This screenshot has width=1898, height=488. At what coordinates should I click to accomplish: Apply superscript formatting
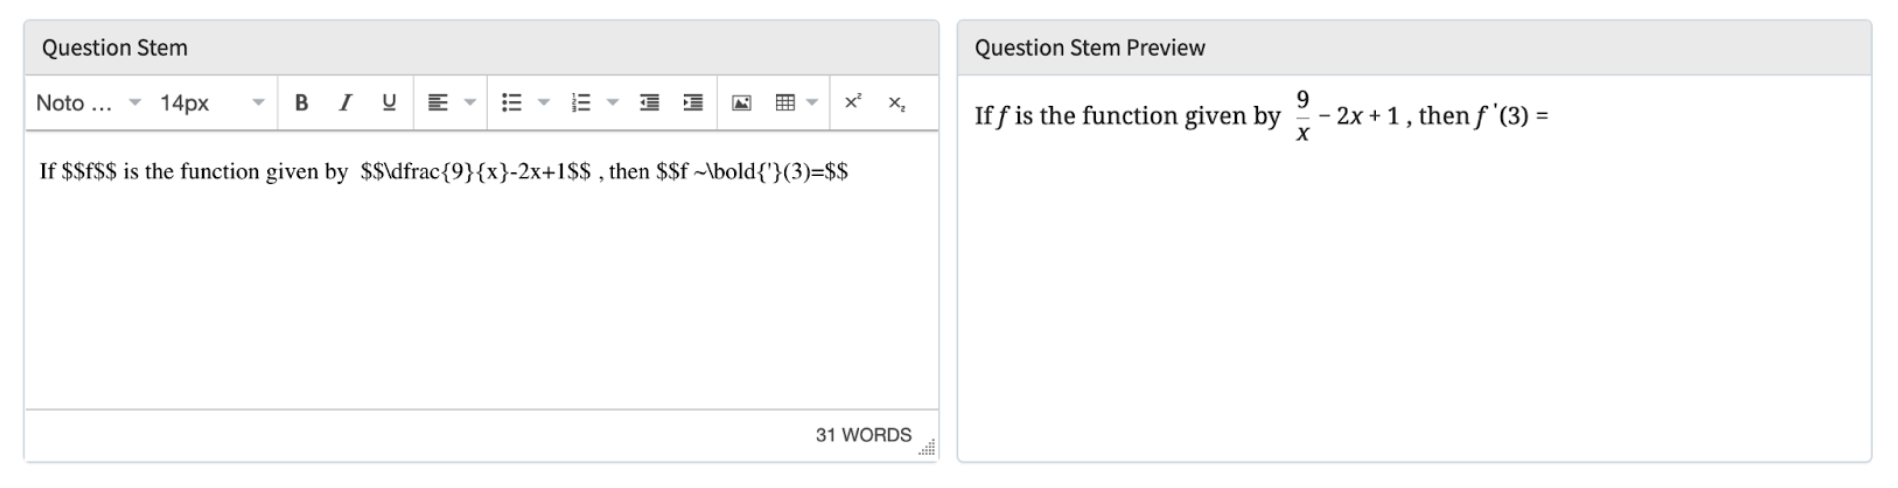853,103
